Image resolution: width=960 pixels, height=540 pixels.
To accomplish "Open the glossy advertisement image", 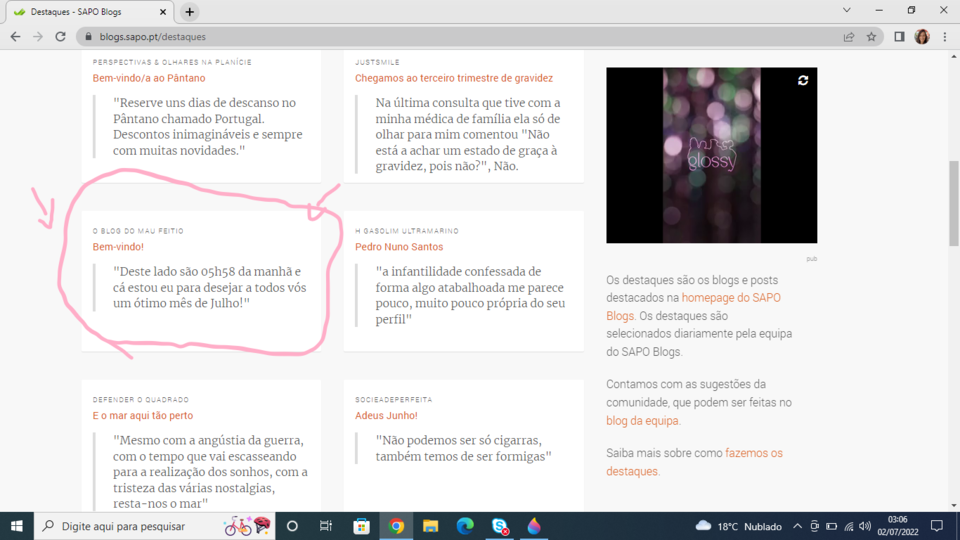I will [711, 156].
